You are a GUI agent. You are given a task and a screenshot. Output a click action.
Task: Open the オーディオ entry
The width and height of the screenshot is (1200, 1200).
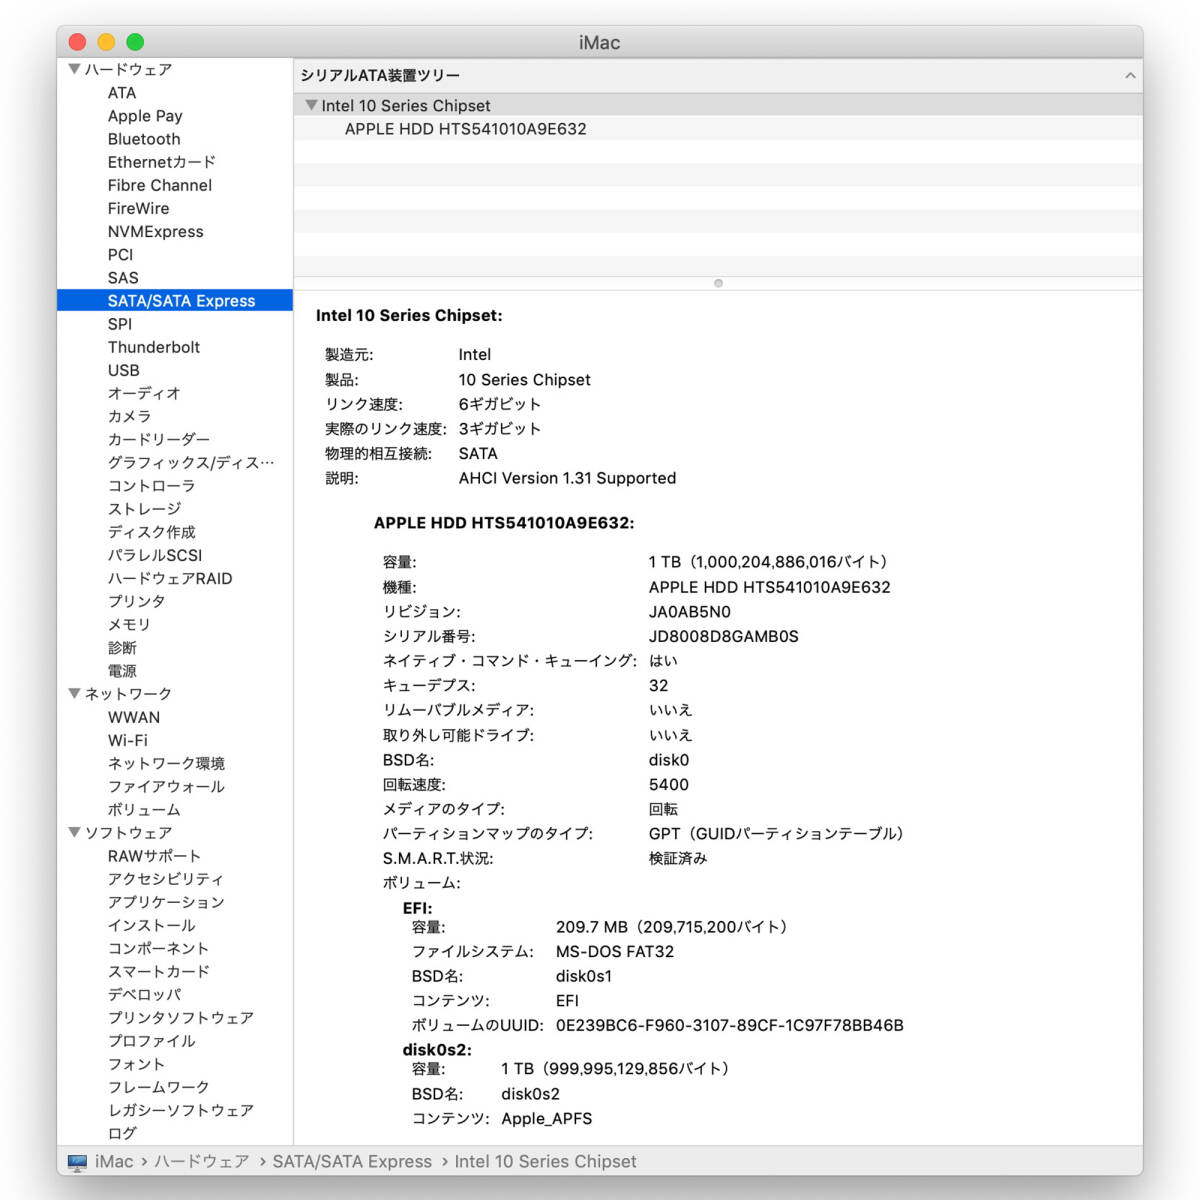(x=144, y=393)
